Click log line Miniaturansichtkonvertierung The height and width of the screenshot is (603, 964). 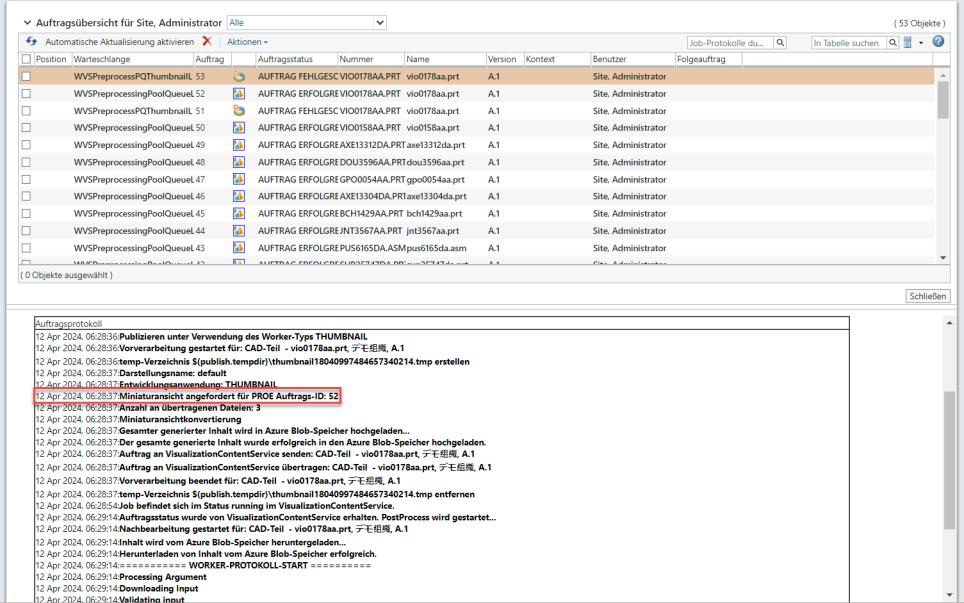pos(138,419)
